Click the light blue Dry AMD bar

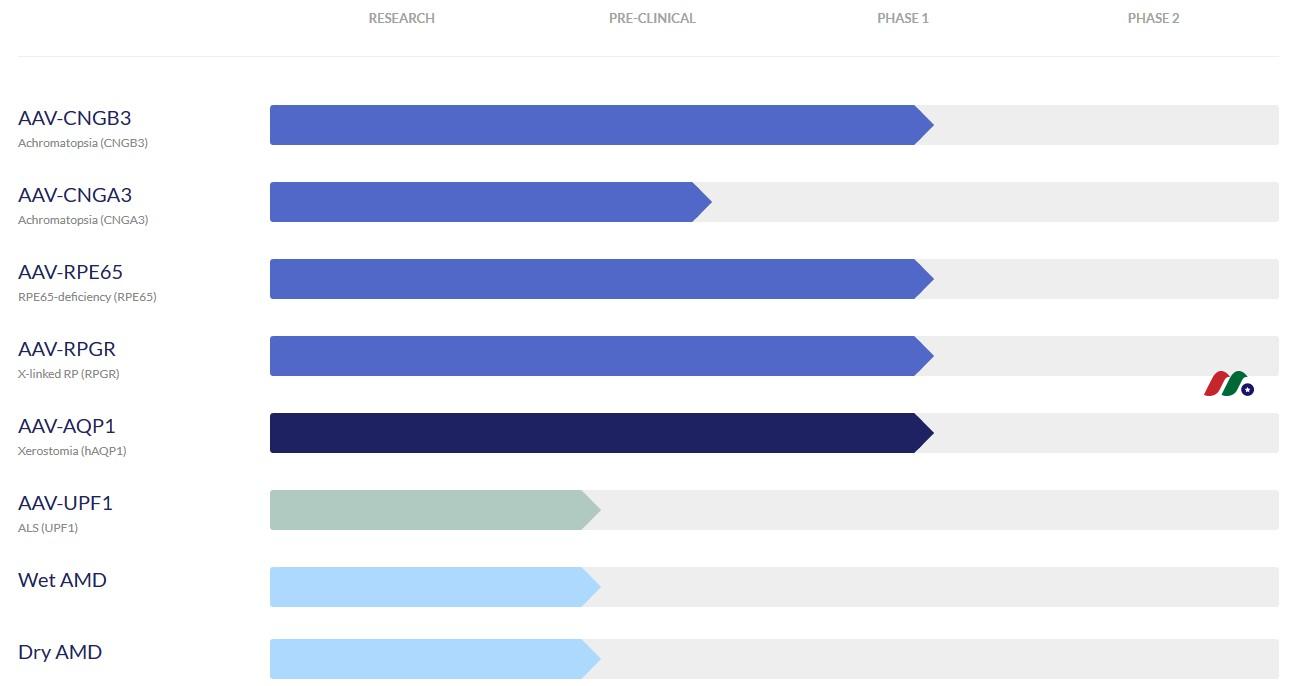435,659
